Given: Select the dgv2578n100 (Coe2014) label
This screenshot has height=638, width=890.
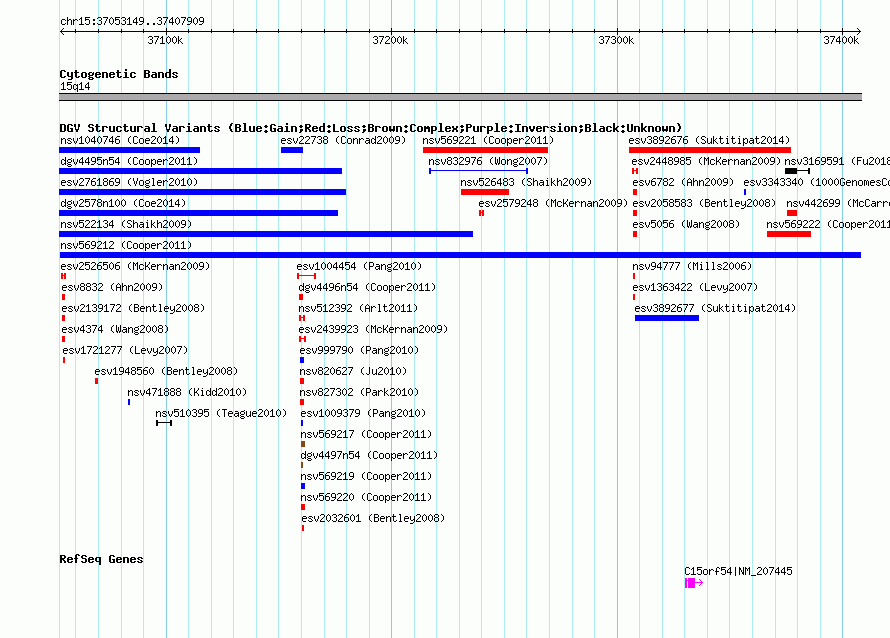Looking at the screenshot, I should coord(123,203).
